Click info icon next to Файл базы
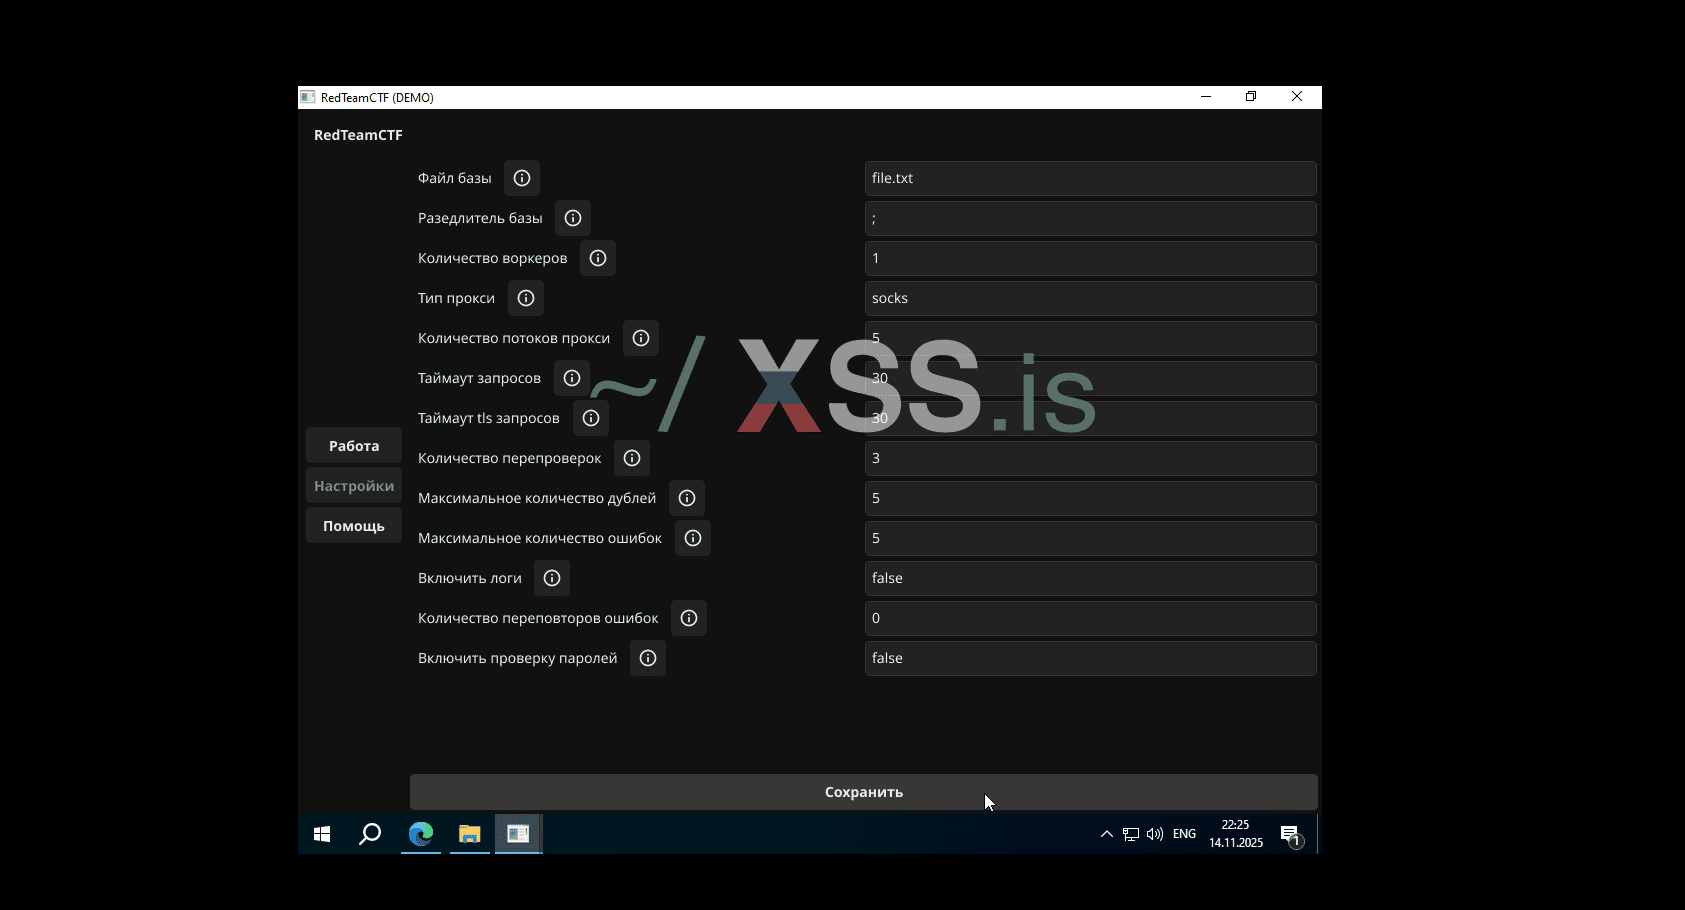The image size is (1685, 910). (522, 178)
